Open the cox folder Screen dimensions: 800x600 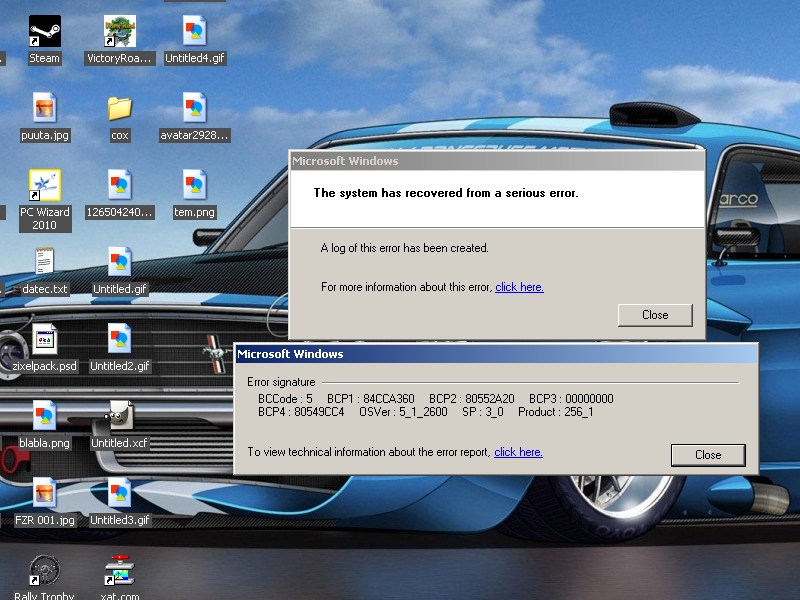pos(119,109)
